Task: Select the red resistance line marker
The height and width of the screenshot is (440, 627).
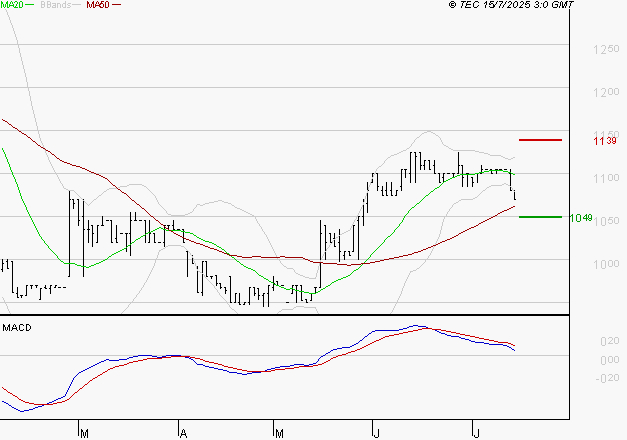Action: (x=540, y=140)
